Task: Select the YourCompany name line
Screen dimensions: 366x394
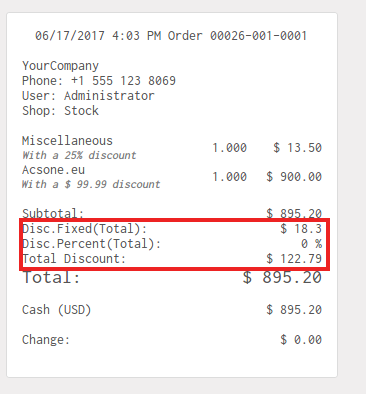Action: tap(60, 66)
